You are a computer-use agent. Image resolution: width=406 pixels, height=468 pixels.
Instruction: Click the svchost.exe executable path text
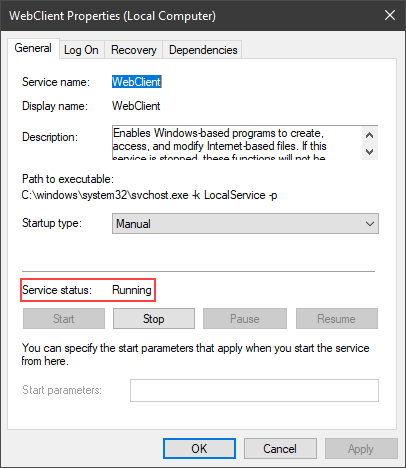click(x=149, y=195)
